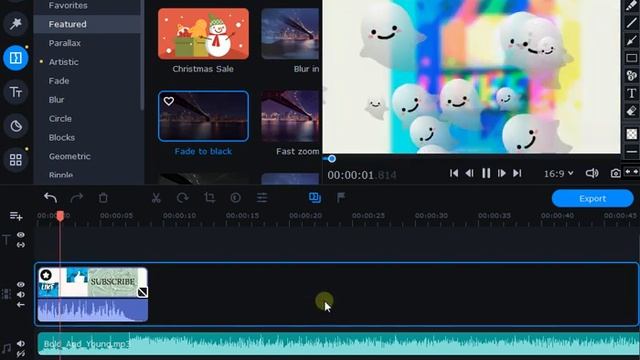Click the star effect badge on clip

tap(46, 275)
